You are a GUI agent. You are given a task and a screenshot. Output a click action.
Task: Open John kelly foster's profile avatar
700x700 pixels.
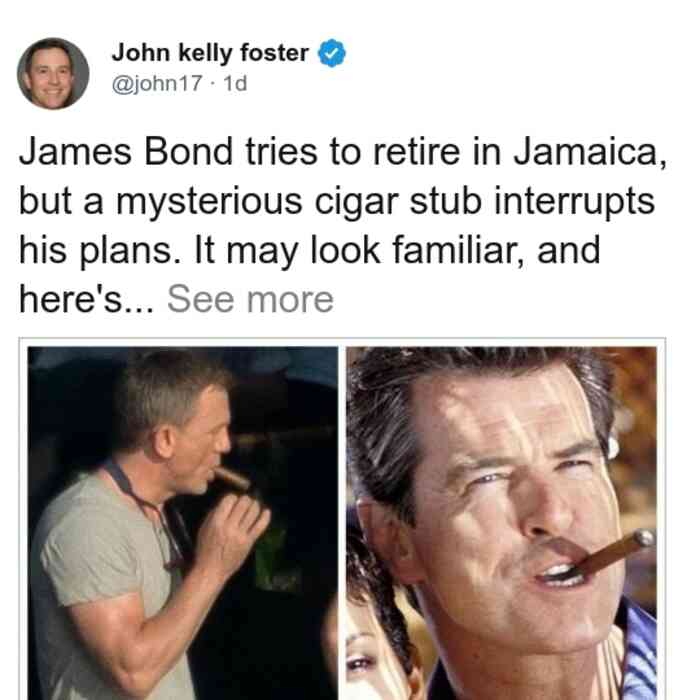click(x=53, y=74)
